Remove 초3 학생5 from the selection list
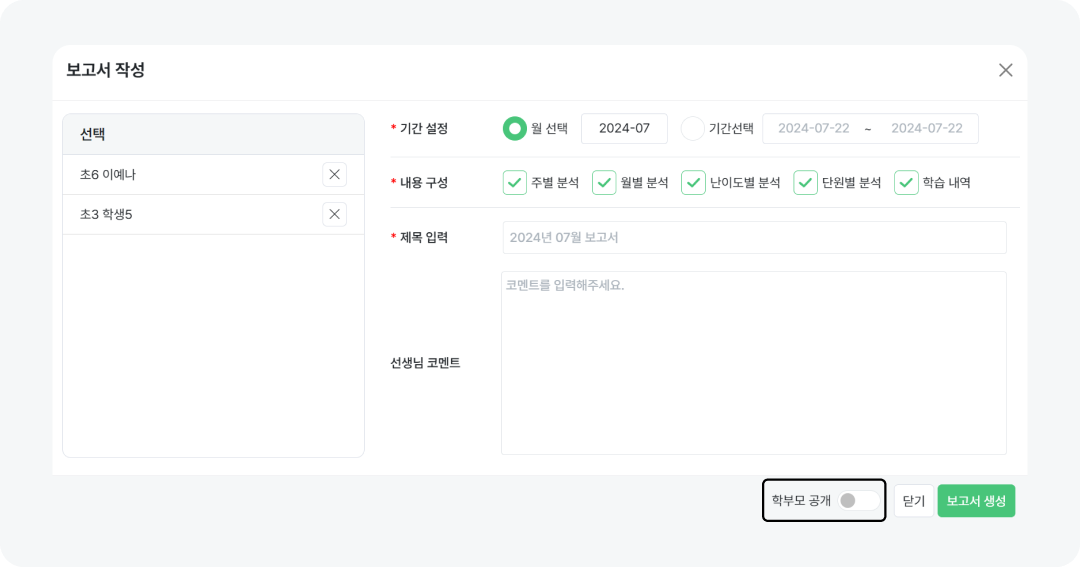 tap(334, 214)
